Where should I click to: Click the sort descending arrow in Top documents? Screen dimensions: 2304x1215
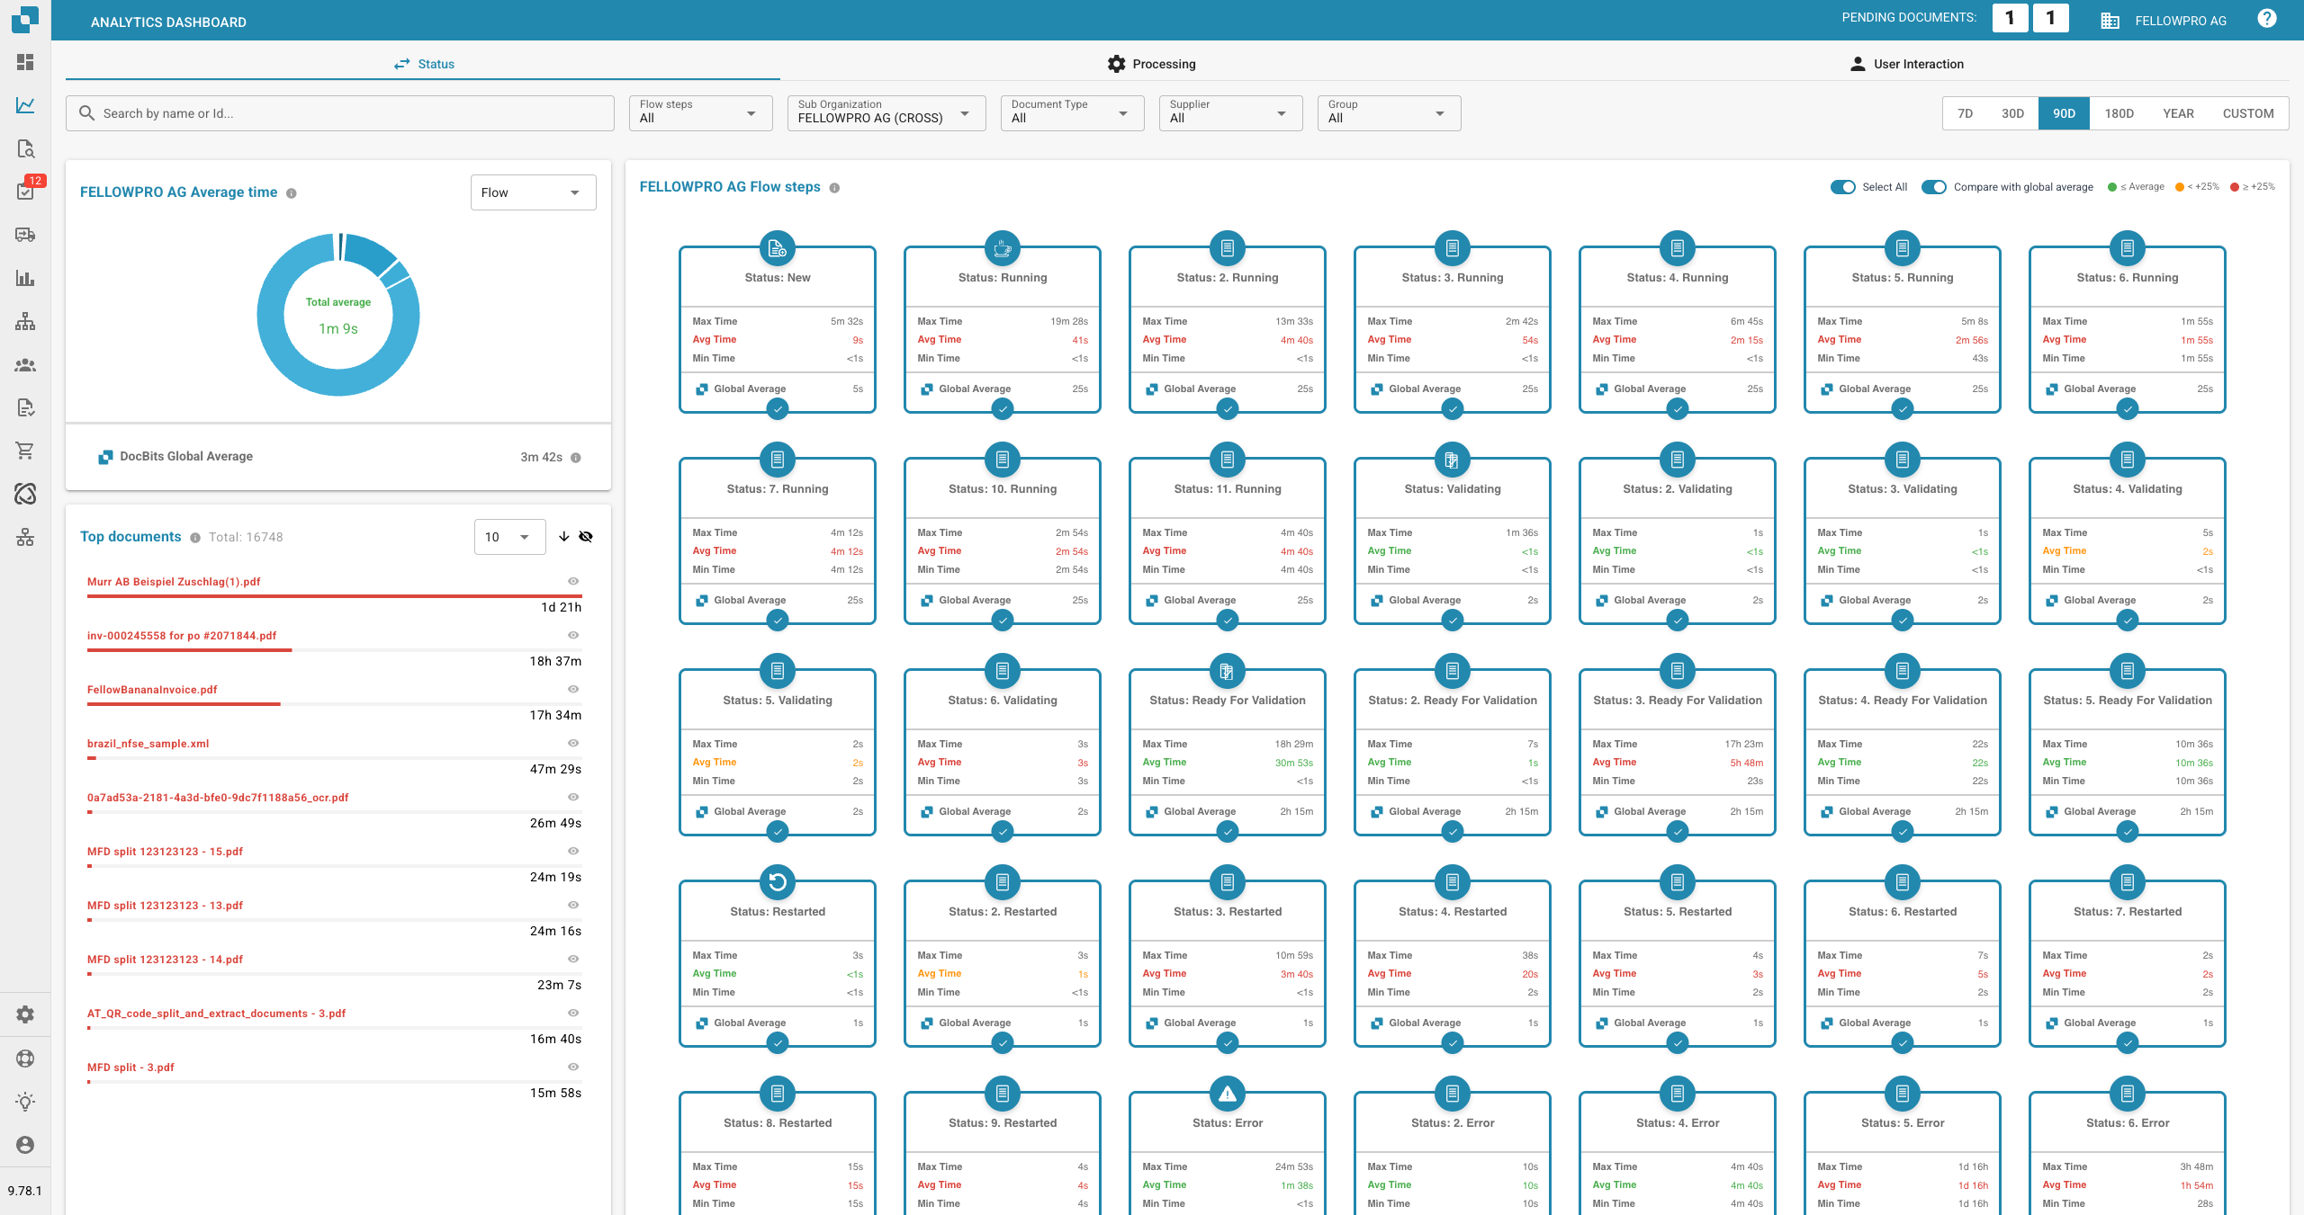[x=564, y=537]
